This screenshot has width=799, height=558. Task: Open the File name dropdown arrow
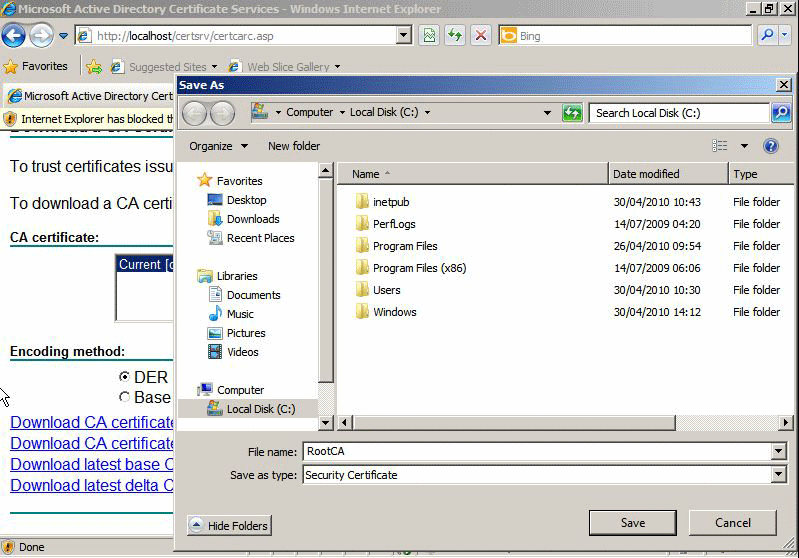pos(778,451)
